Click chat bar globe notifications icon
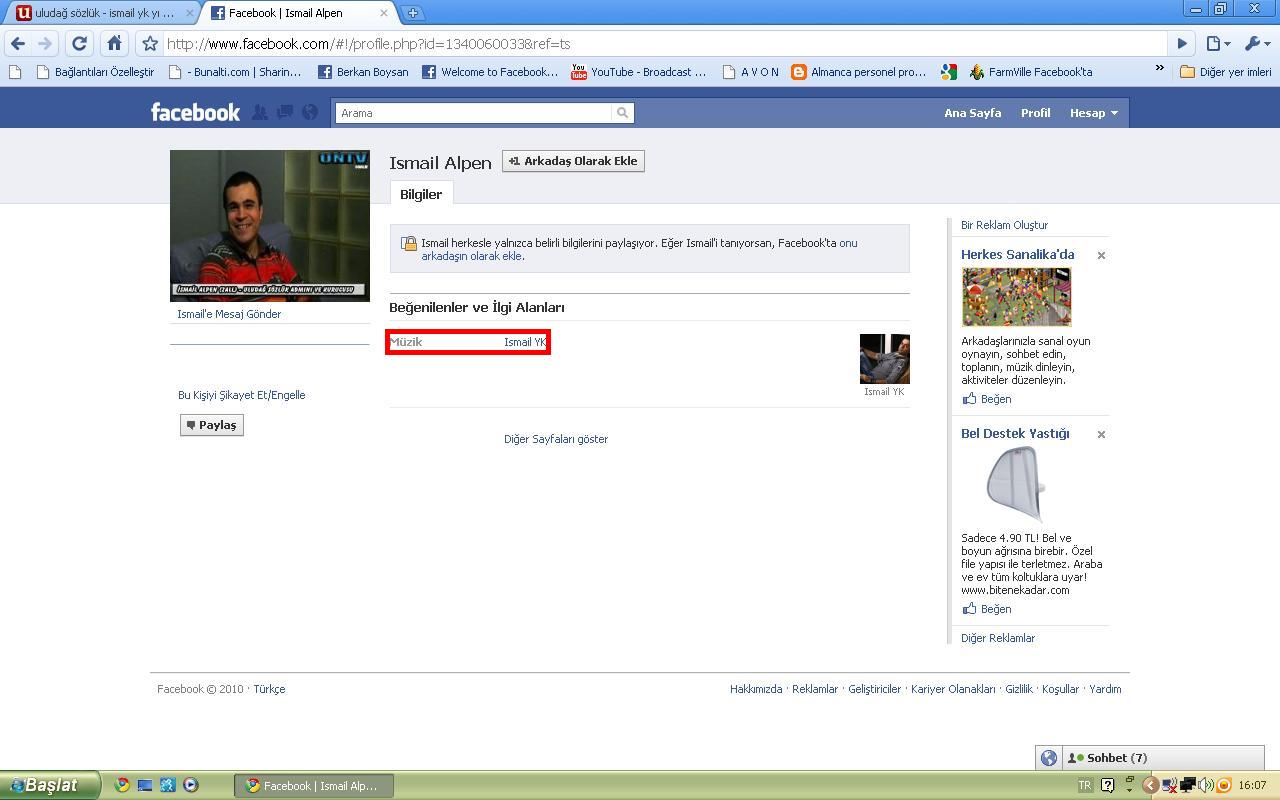Image resolution: width=1280 pixels, height=800 pixels. pyautogui.click(x=1049, y=758)
